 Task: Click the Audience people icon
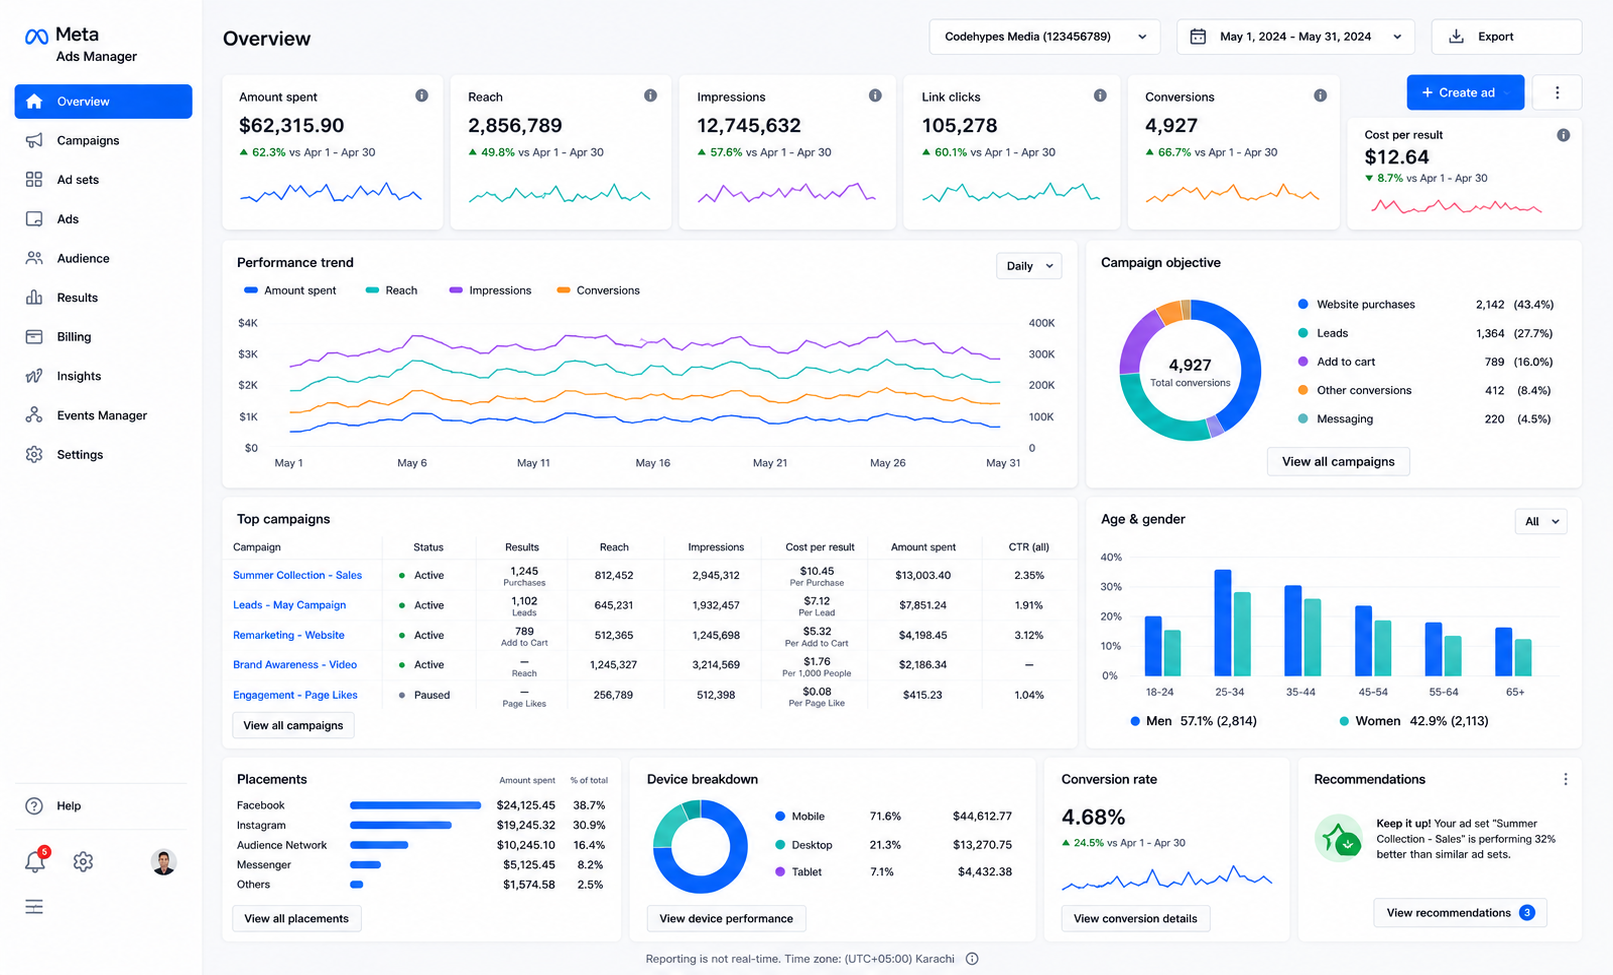pyautogui.click(x=34, y=258)
